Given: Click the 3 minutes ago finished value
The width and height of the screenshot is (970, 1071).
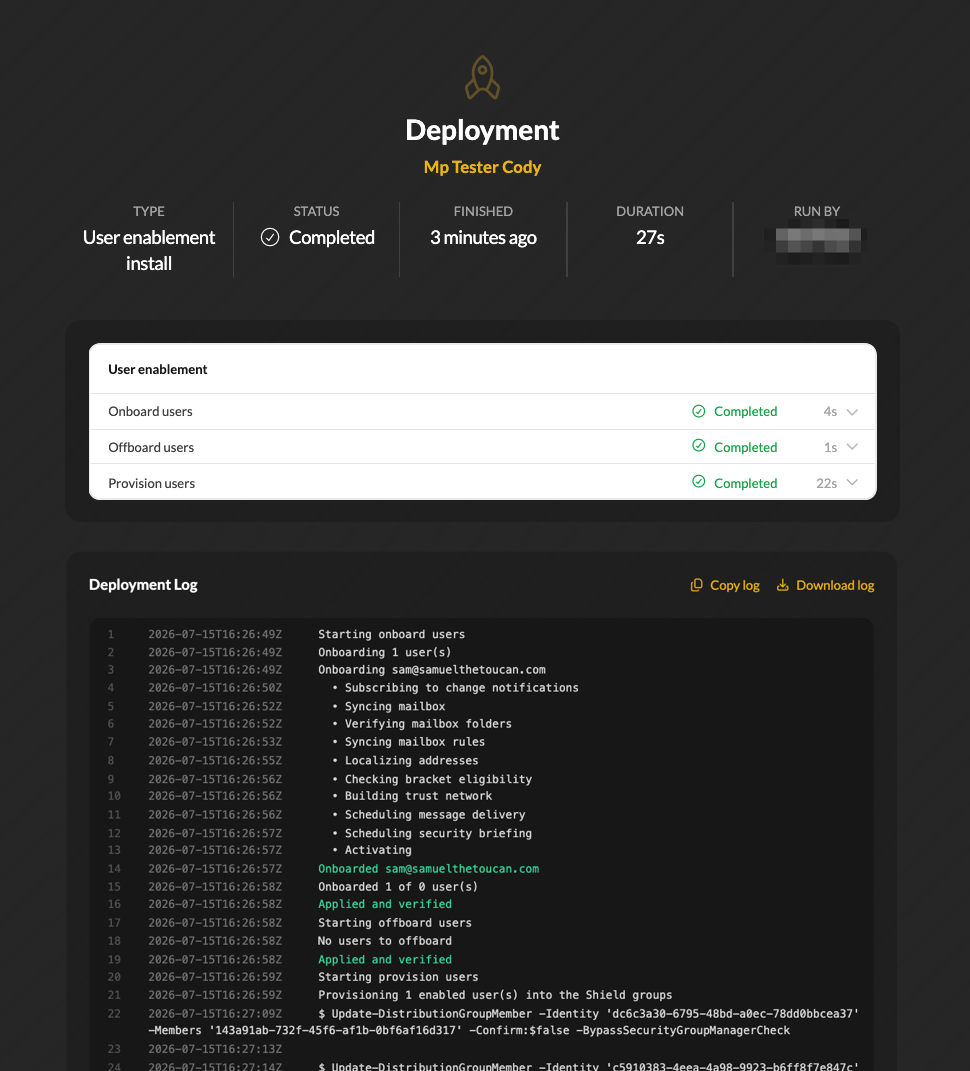Looking at the screenshot, I should 483,238.
